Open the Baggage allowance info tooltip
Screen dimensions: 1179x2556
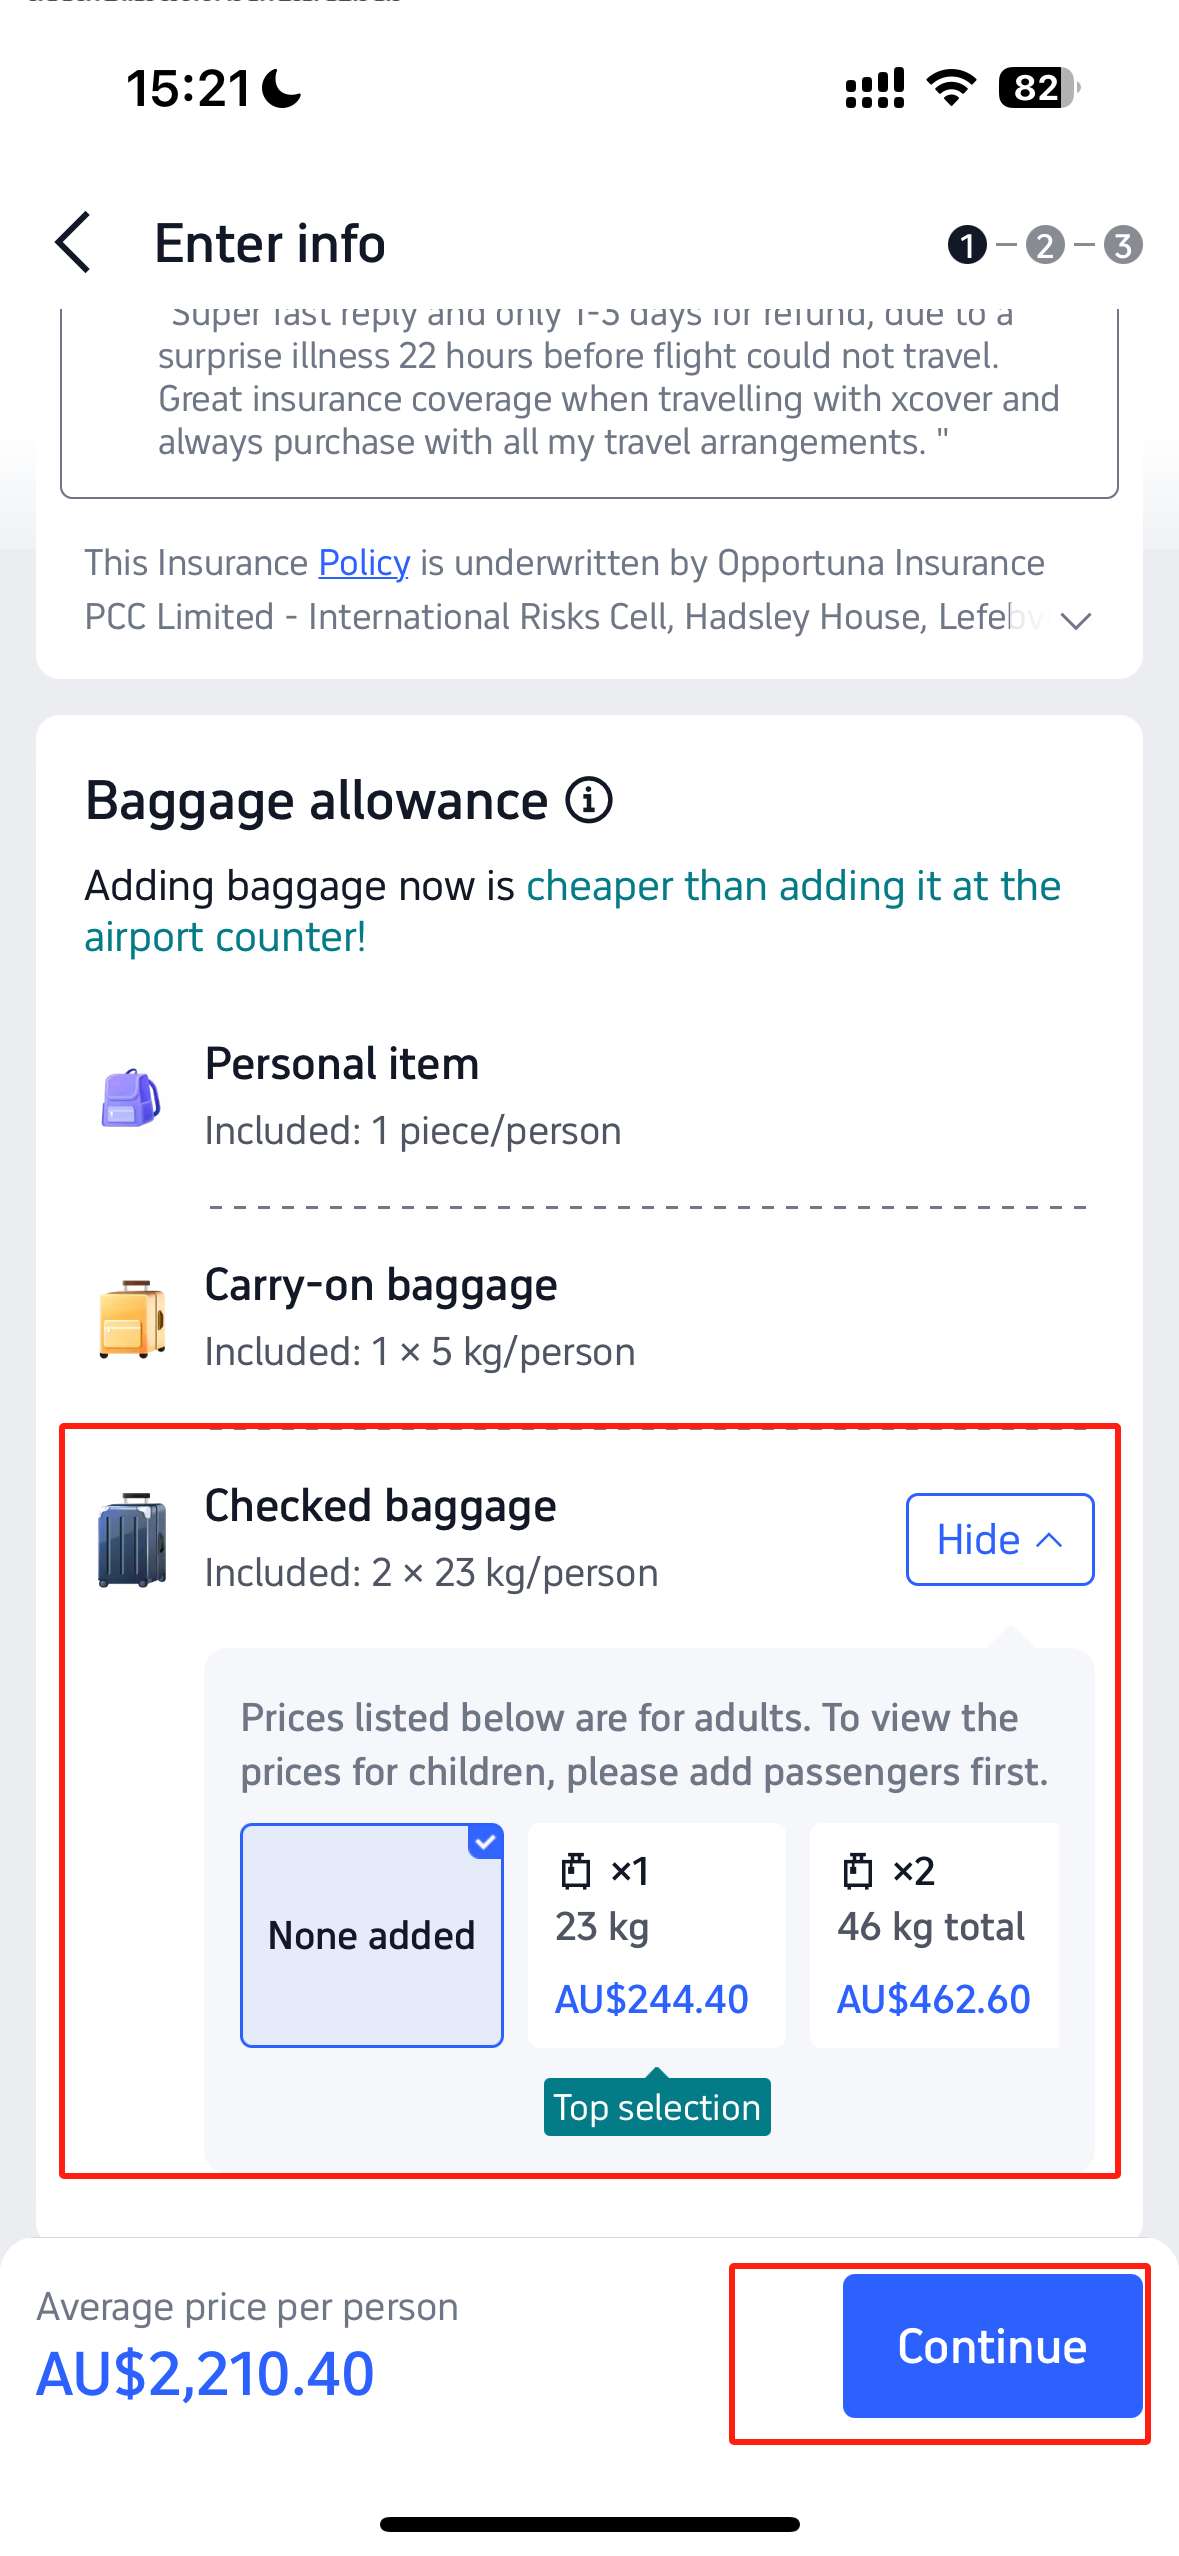[589, 799]
